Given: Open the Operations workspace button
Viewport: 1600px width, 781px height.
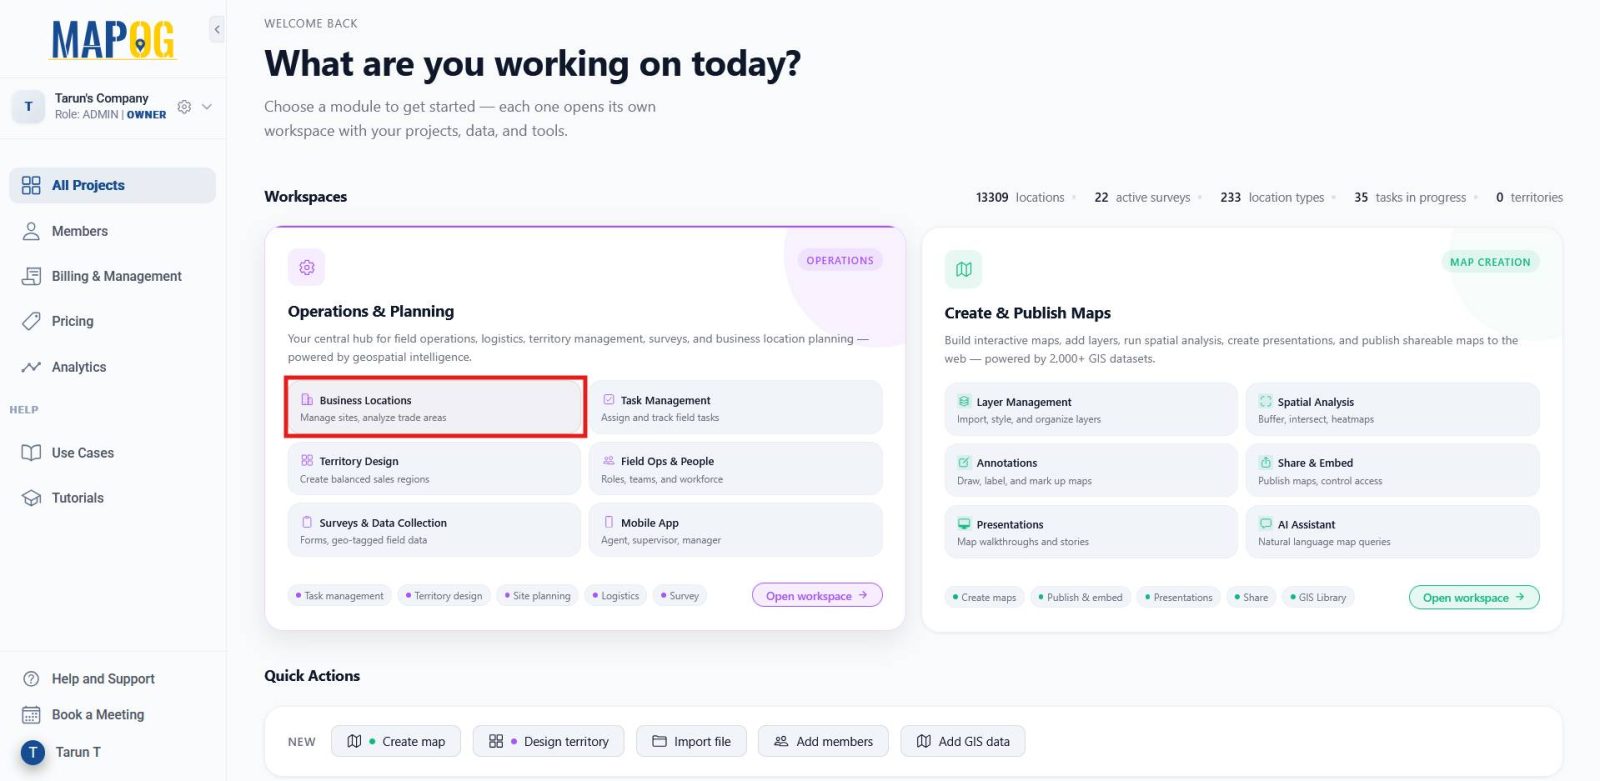Looking at the screenshot, I should click(x=817, y=595).
